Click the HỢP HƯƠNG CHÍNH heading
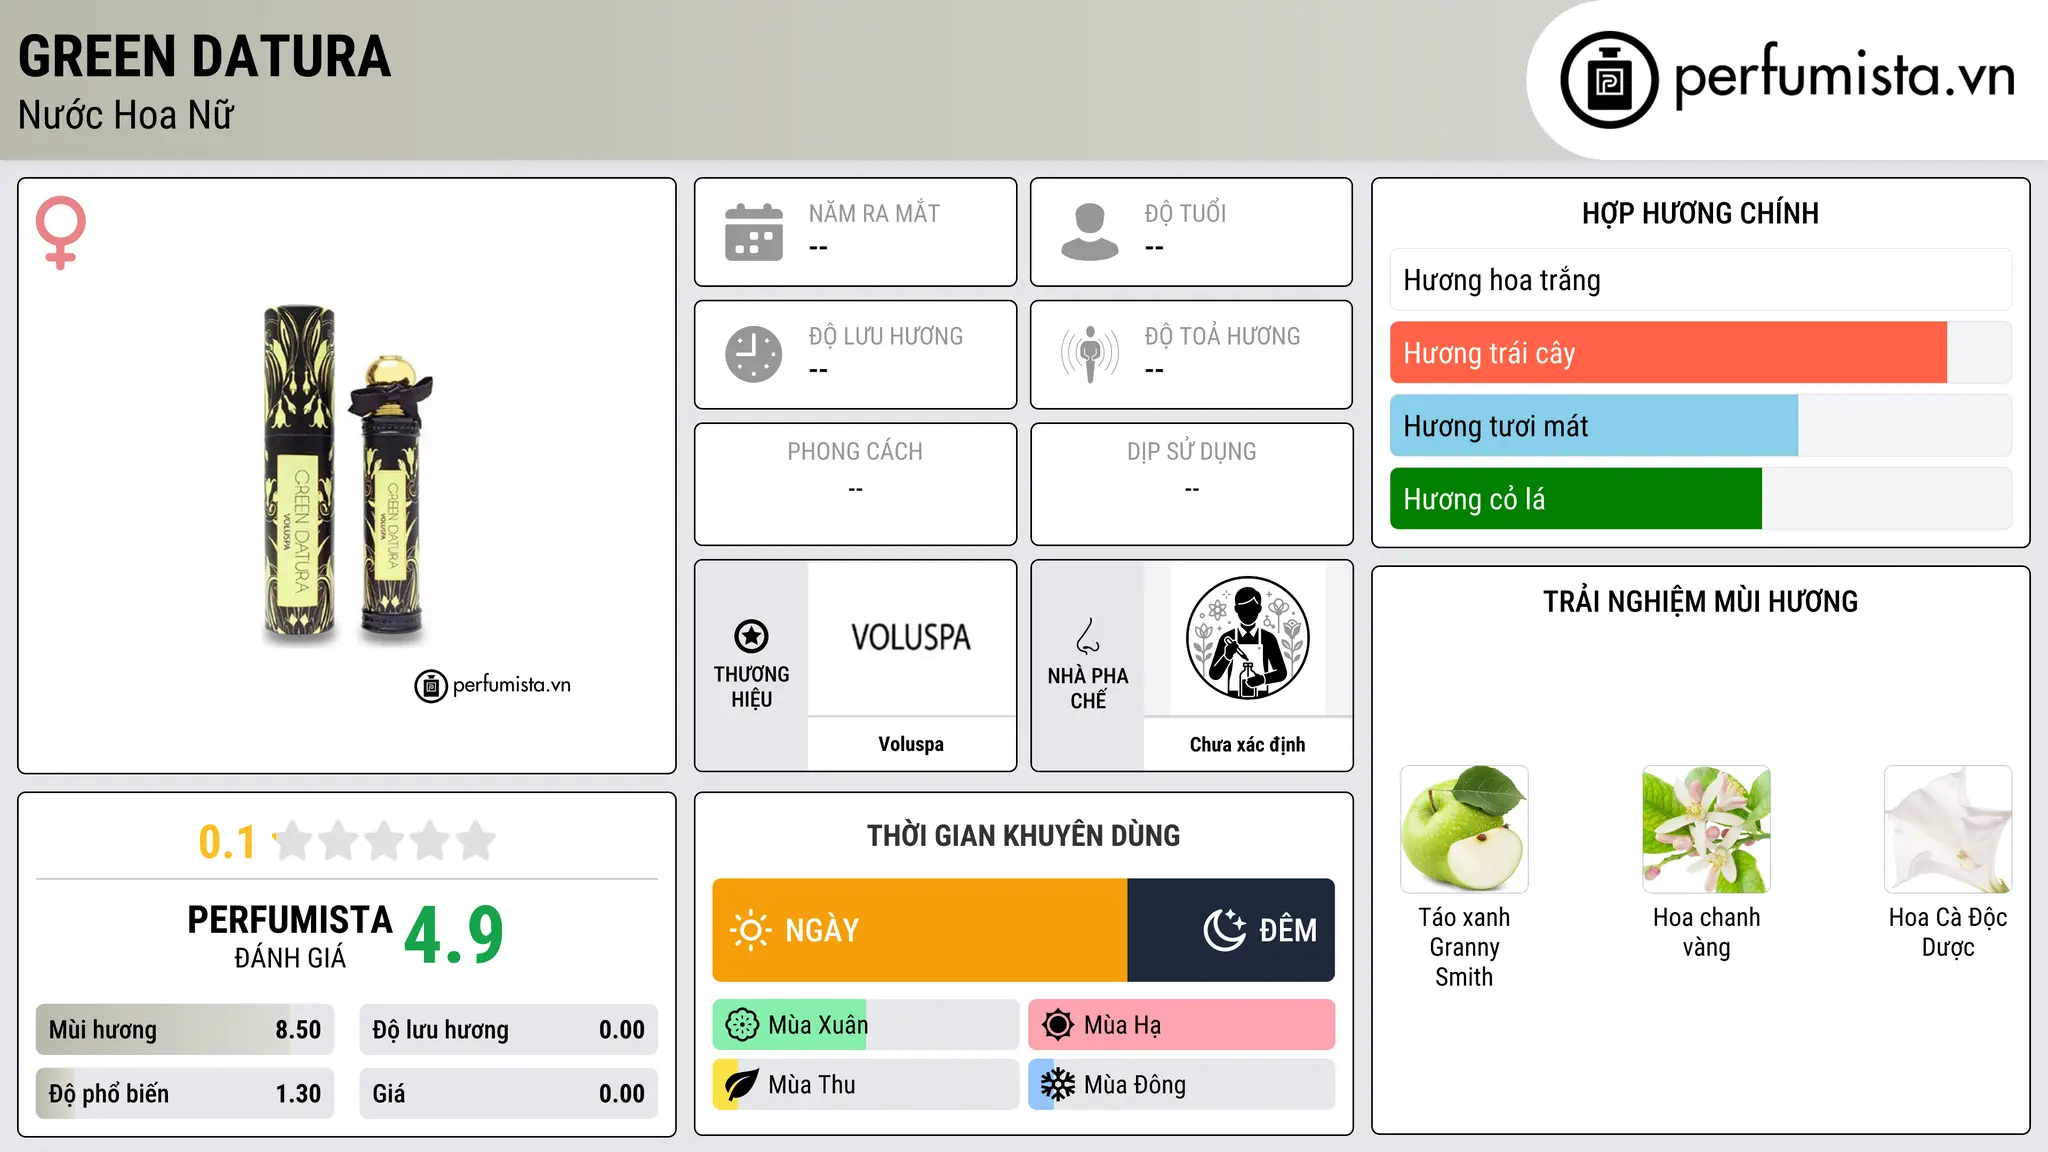 click(x=1700, y=213)
